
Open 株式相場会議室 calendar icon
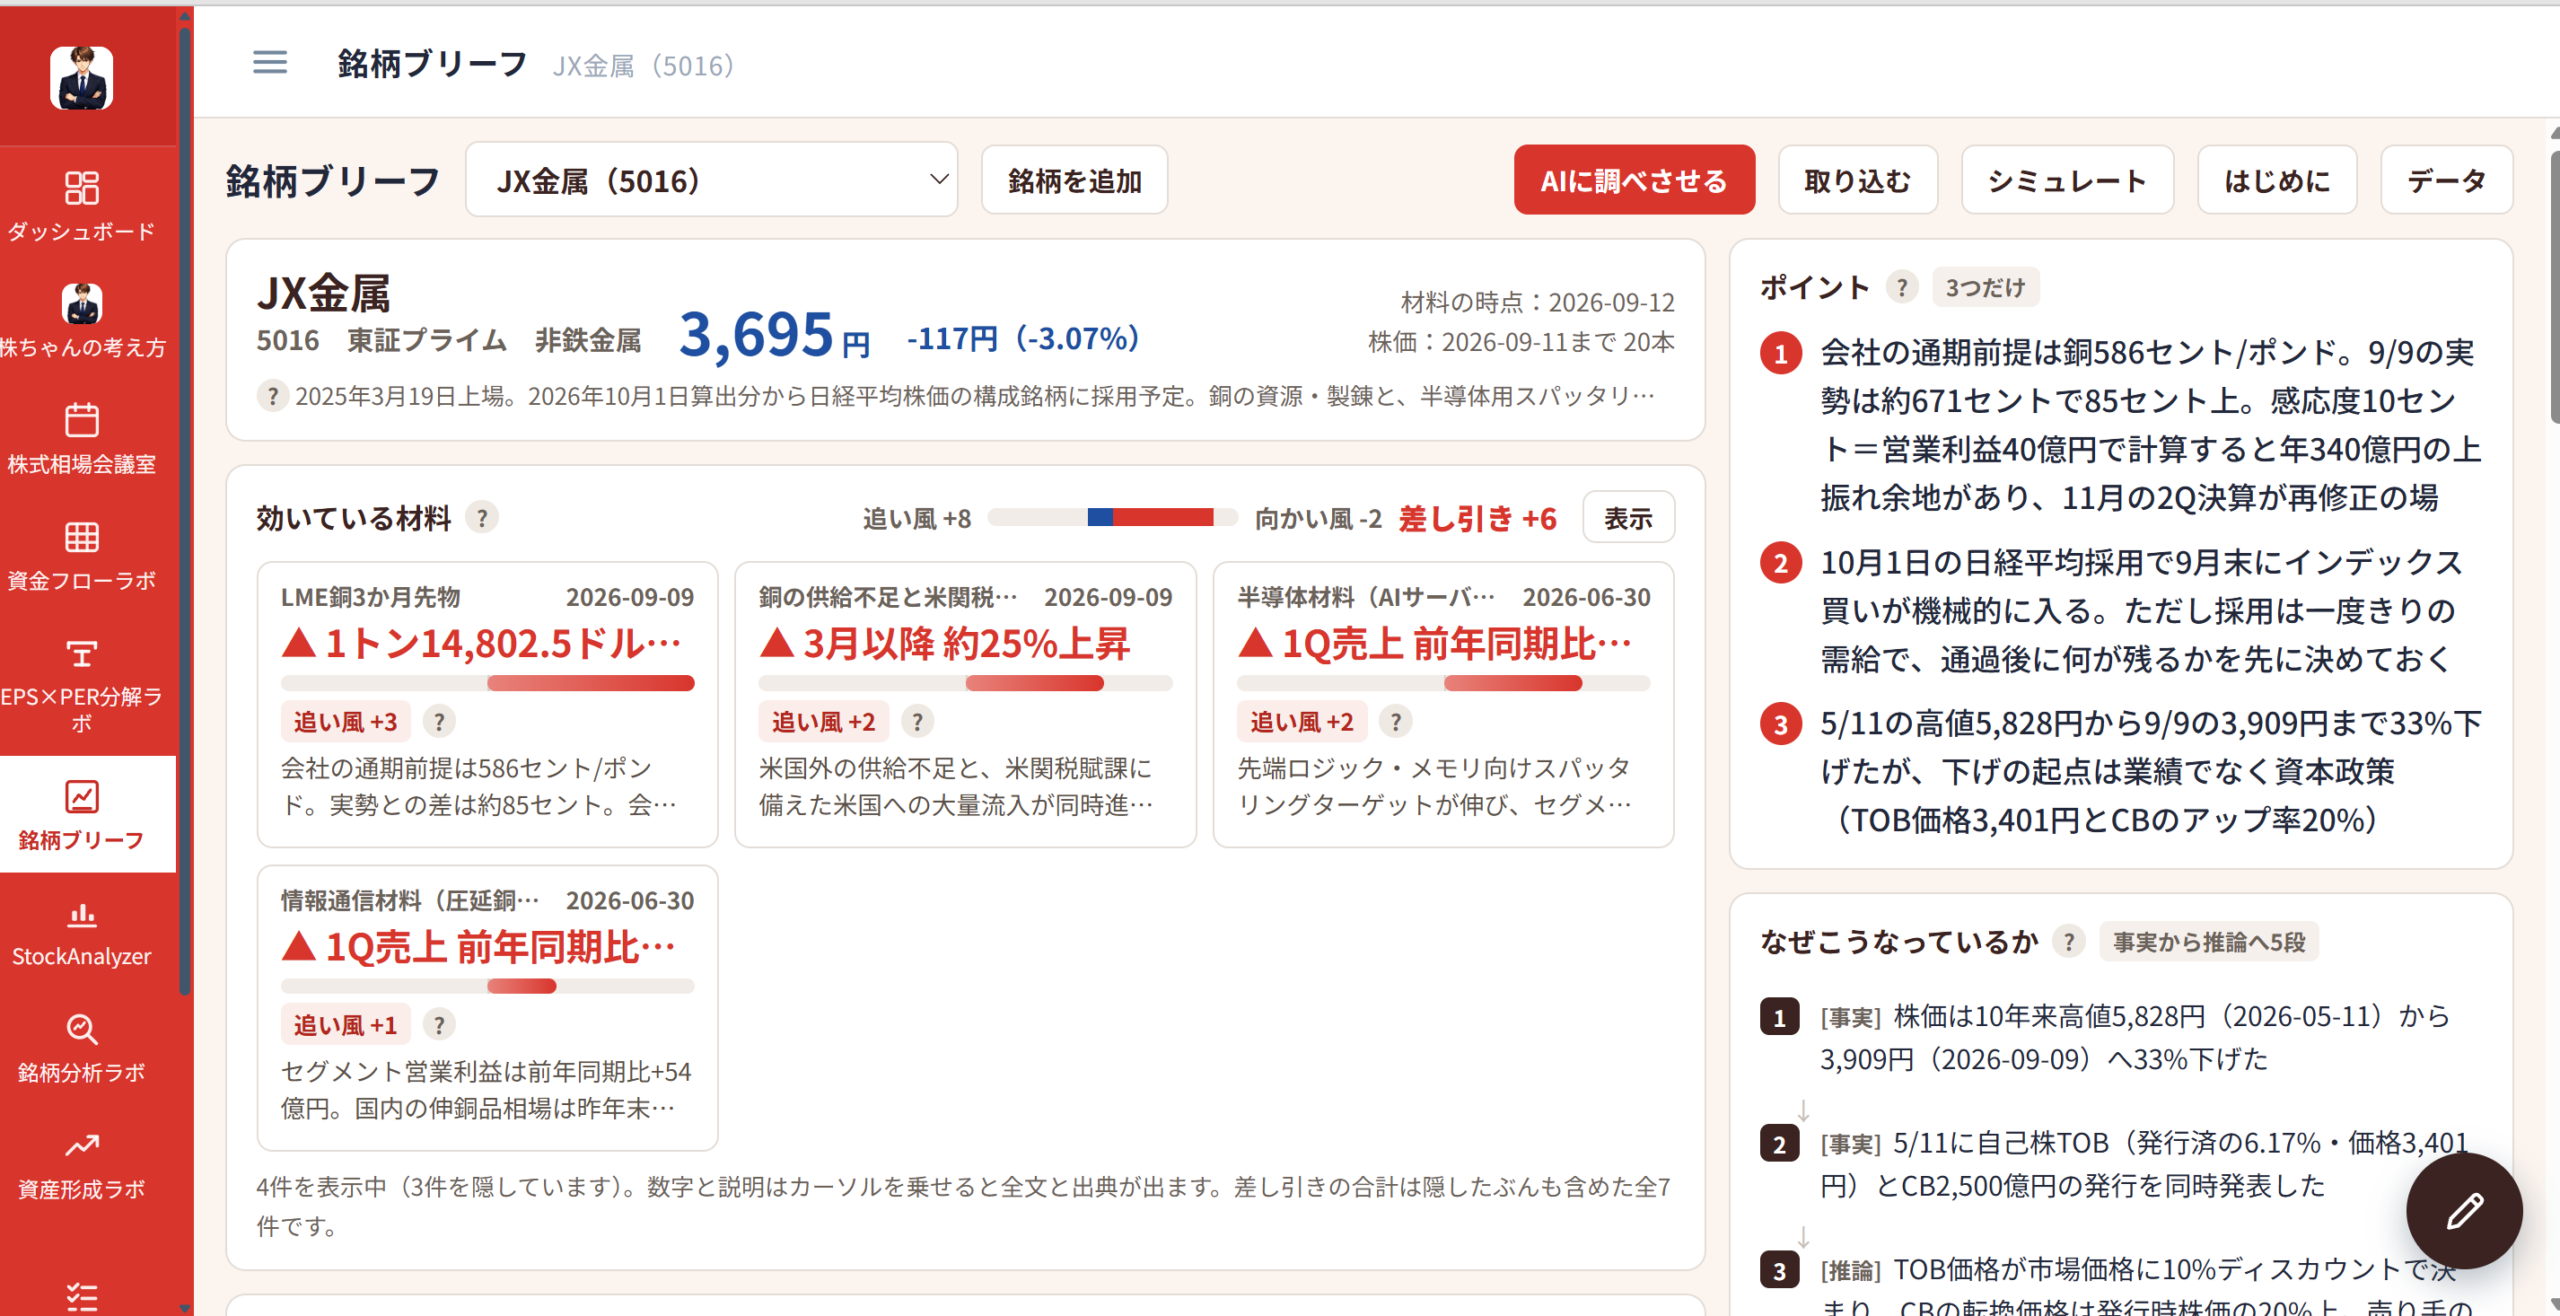82,420
